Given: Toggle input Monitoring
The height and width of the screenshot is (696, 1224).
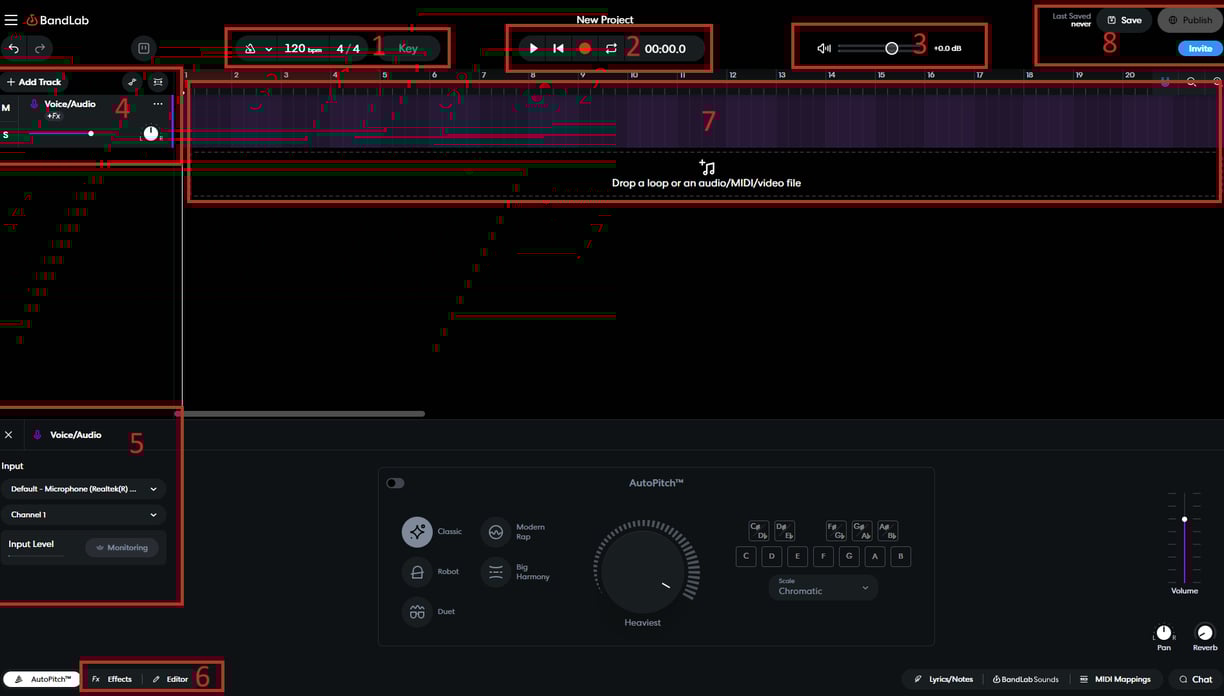Looking at the screenshot, I should [x=122, y=547].
